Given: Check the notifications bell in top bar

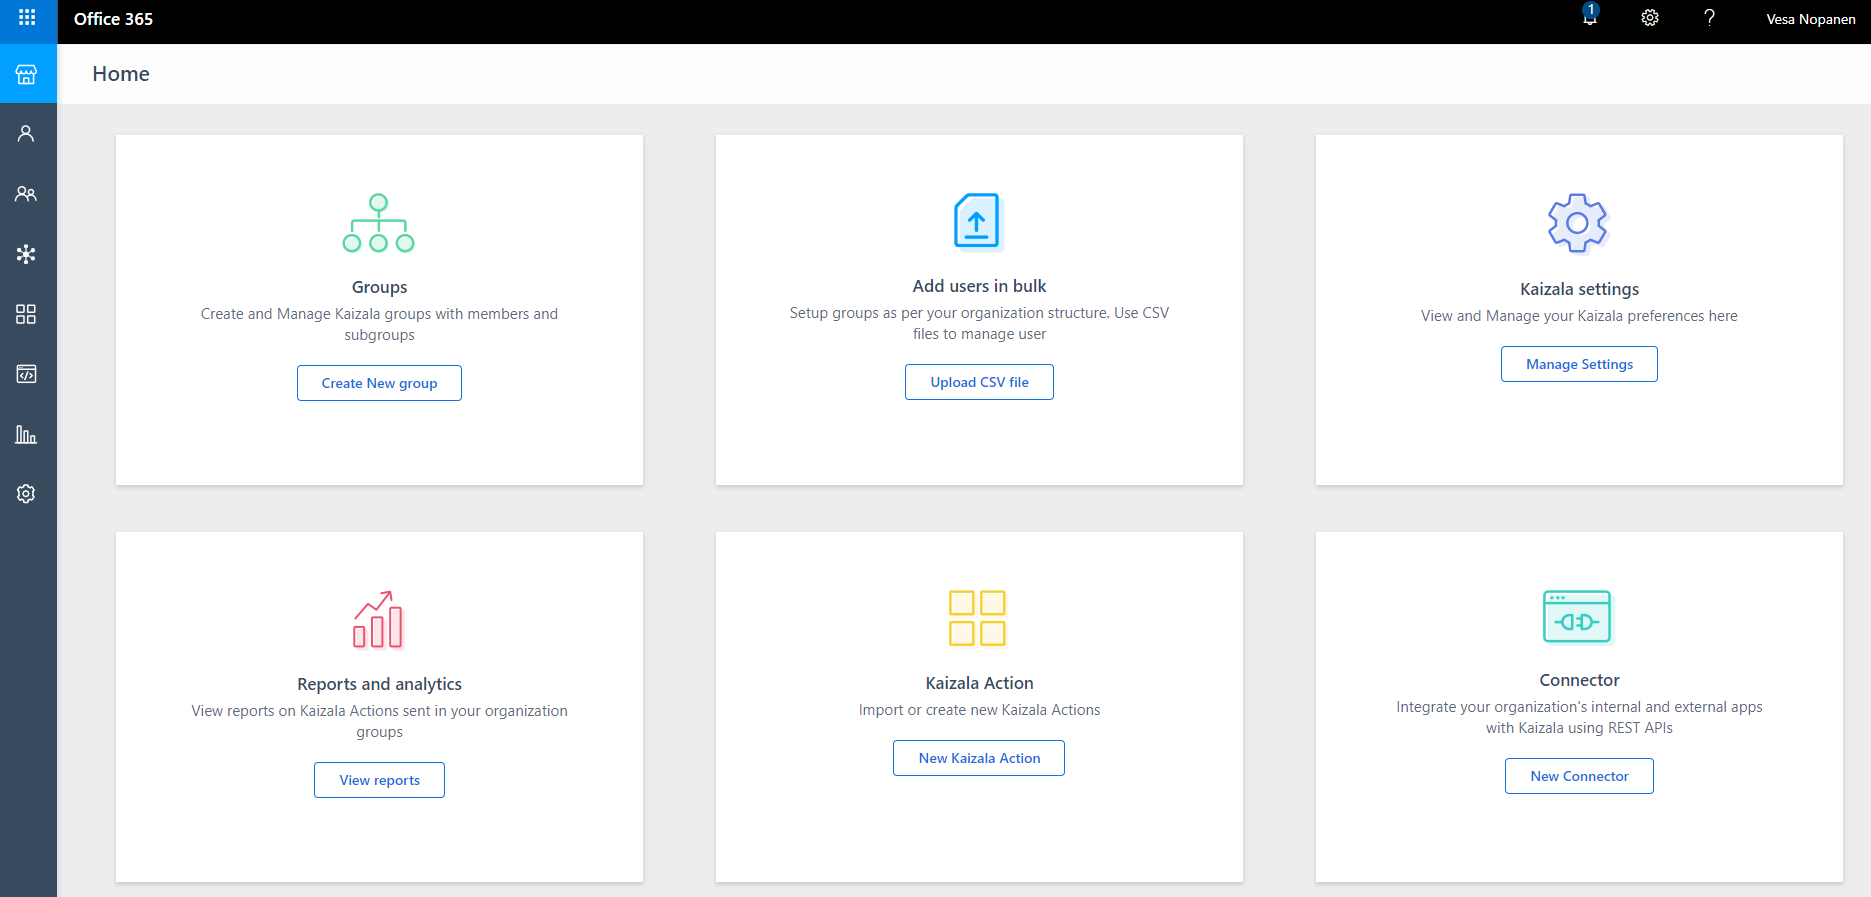Looking at the screenshot, I should tap(1589, 18).
